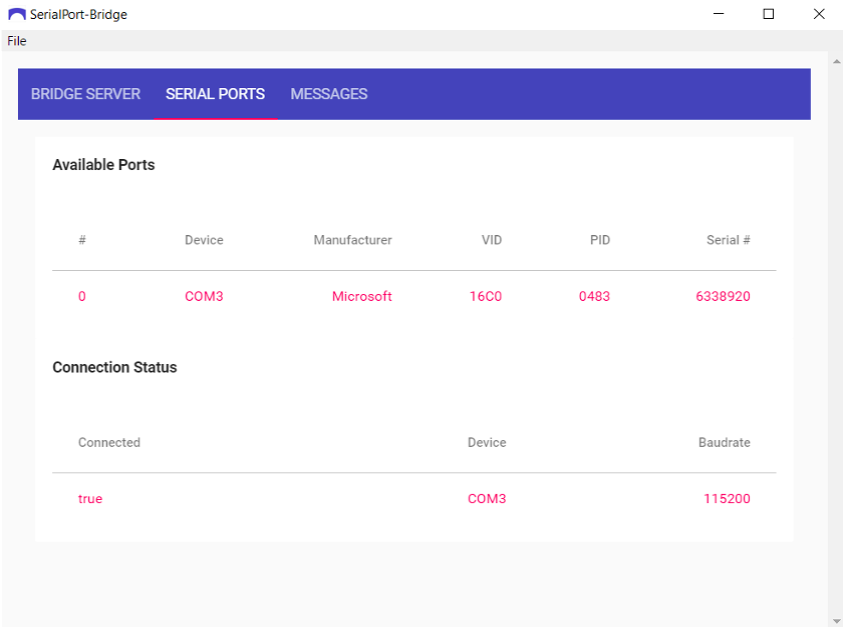This screenshot has height=627, width=843.
Task: Click the Microsoft manufacturer cell
Action: click(x=362, y=297)
